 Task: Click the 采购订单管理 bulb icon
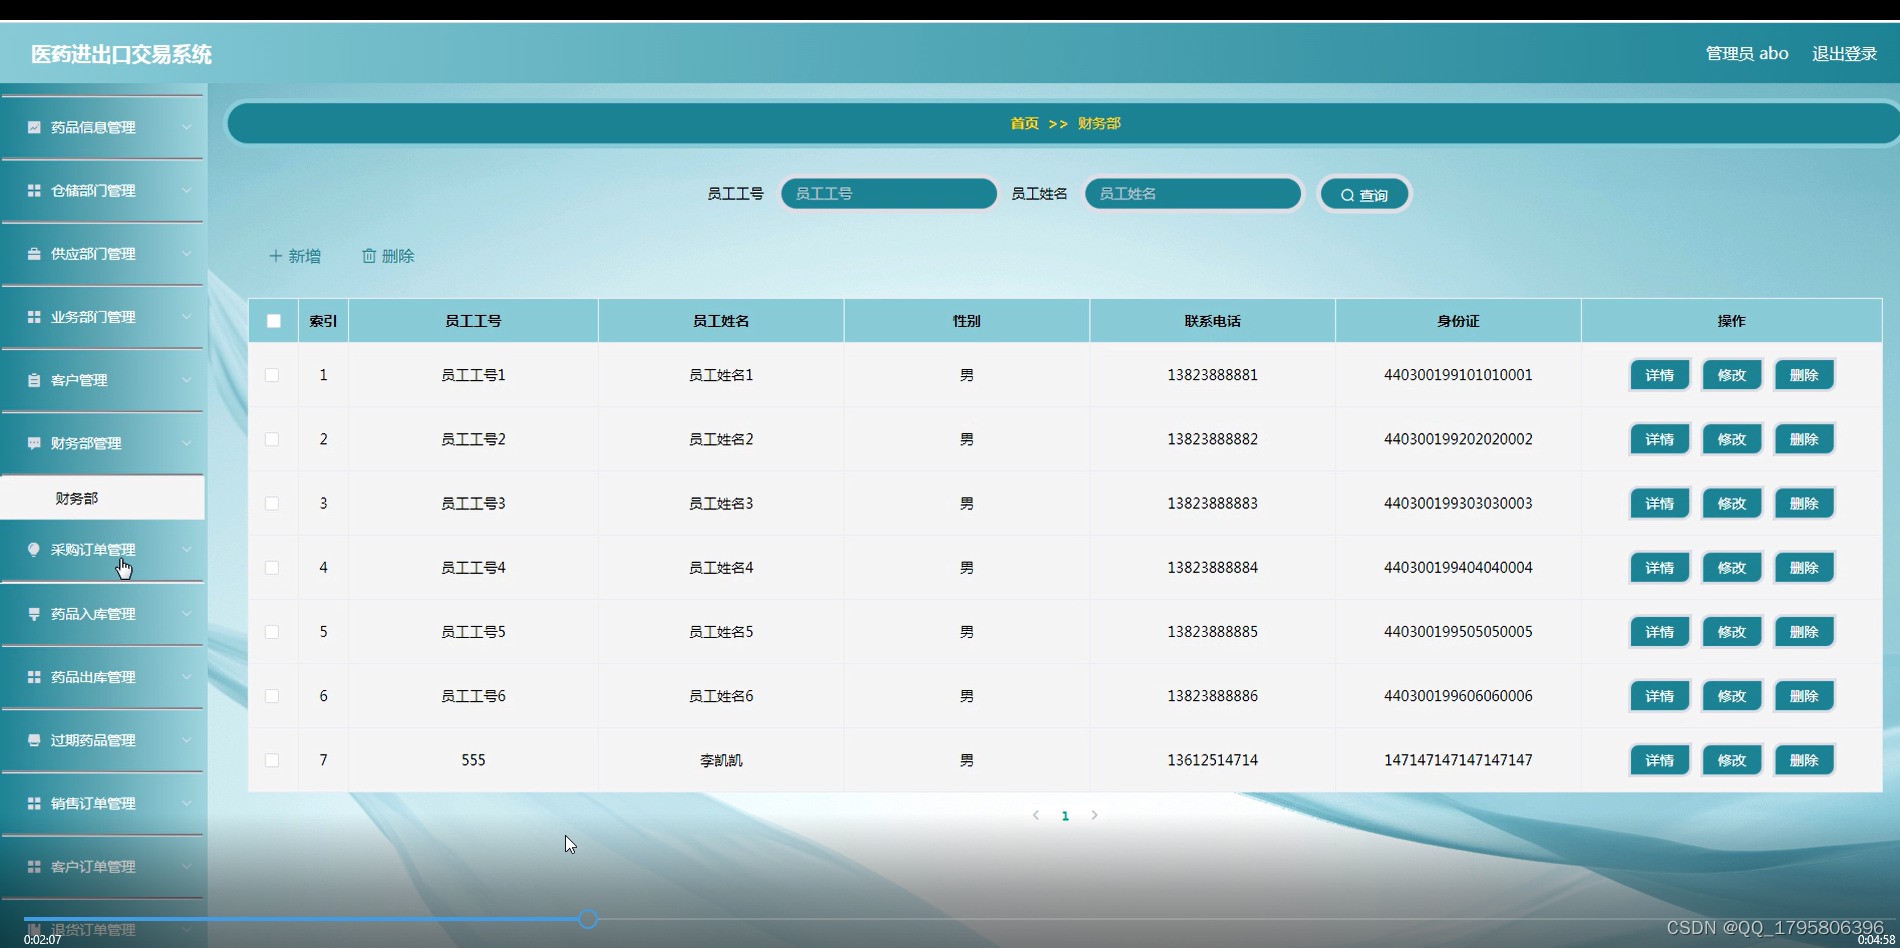[34, 549]
